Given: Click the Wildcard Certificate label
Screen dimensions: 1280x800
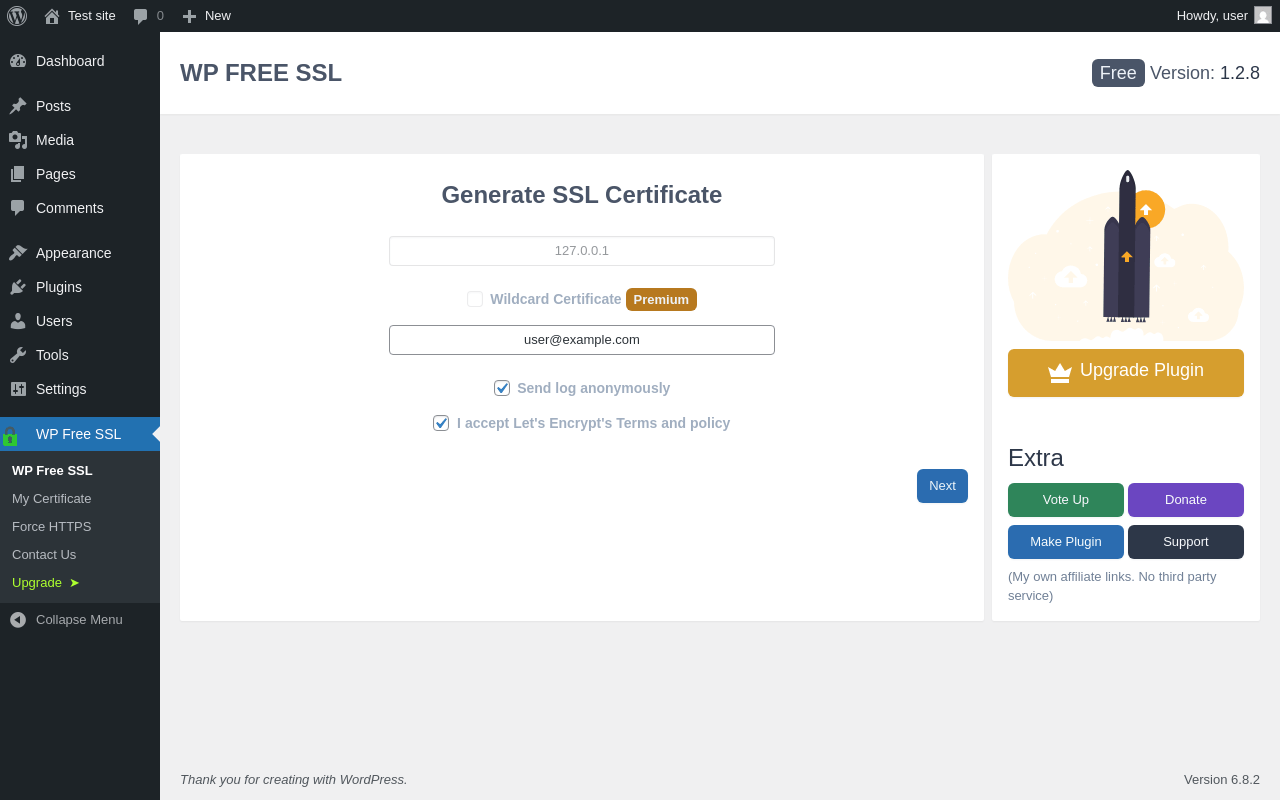Looking at the screenshot, I should click(x=556, y=299).
